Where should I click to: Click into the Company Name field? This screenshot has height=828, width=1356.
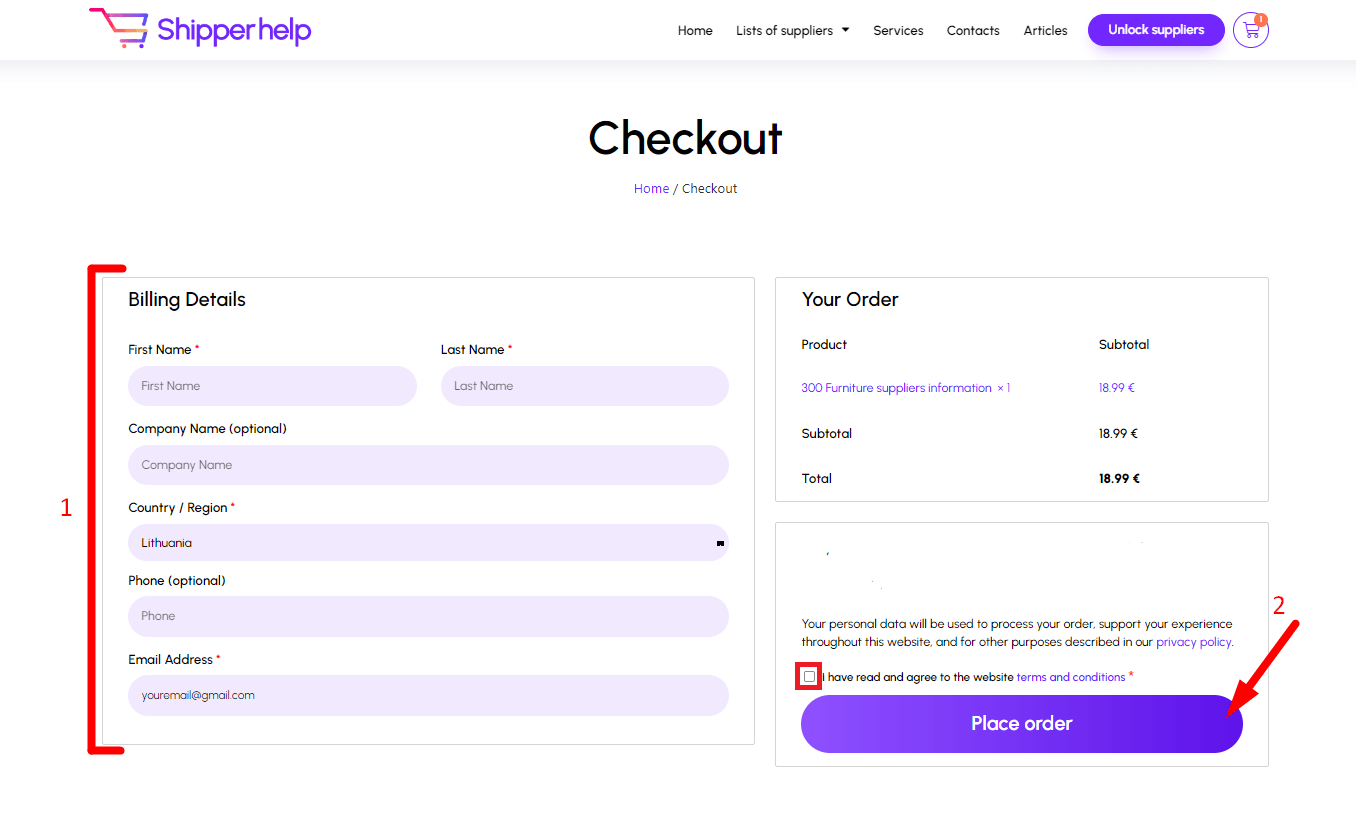[x=428, y=465]
